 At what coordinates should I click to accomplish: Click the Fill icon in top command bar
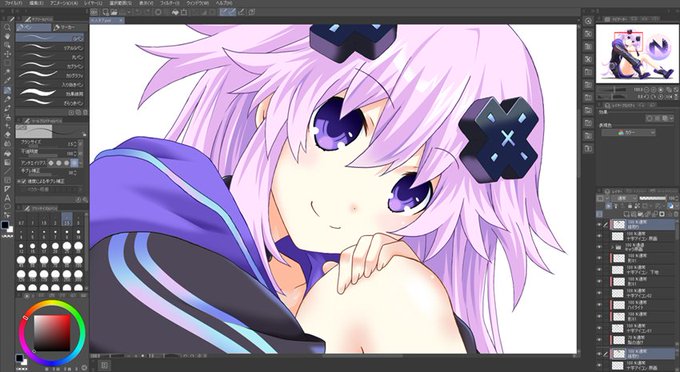pyautogui.click(x=175, y=12)
